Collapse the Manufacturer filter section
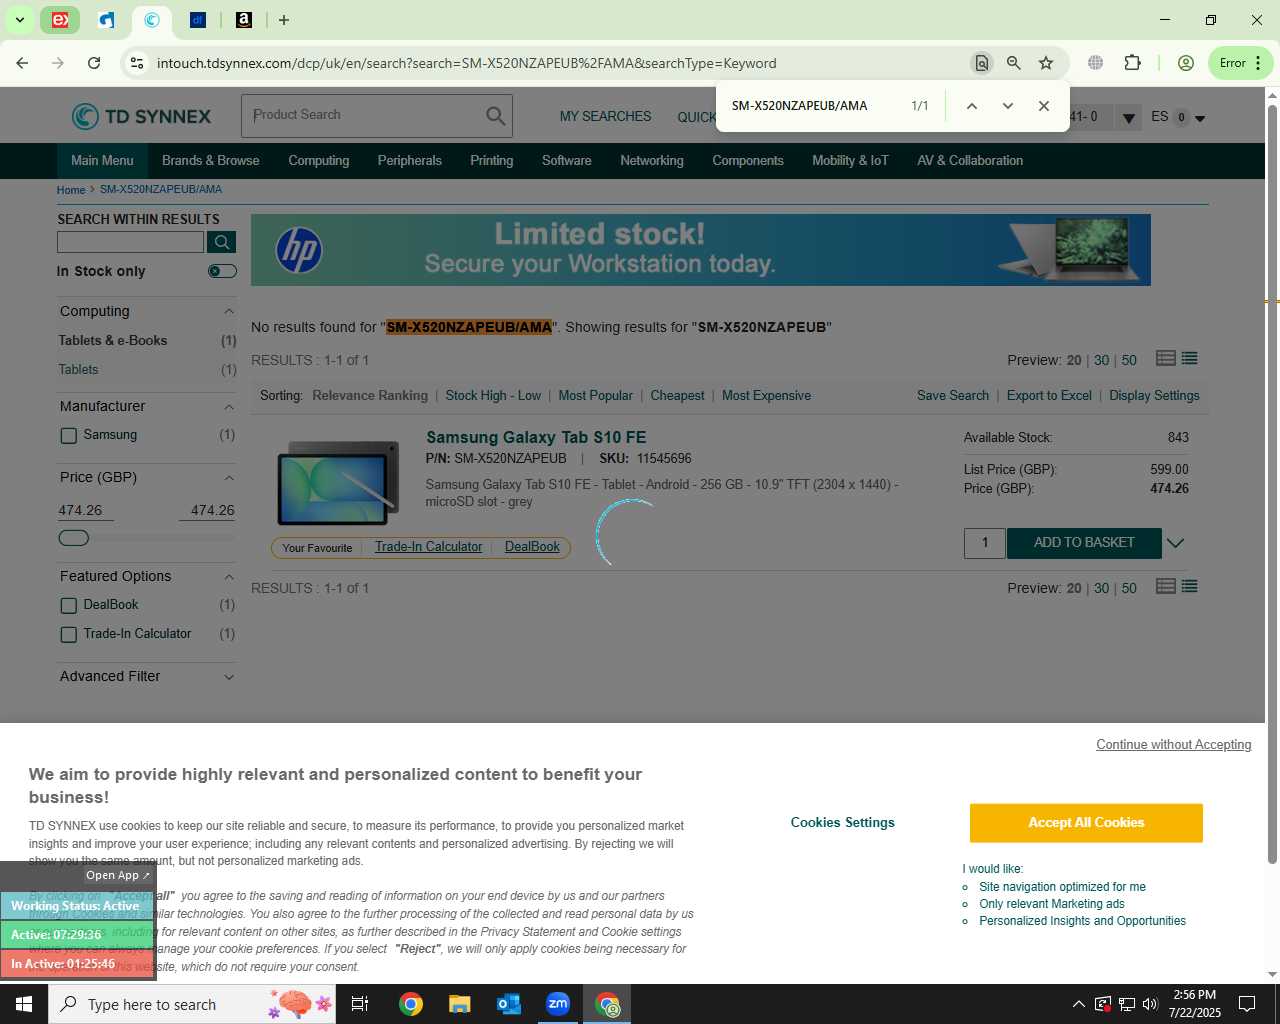Screen dimensions: 1280x1024 (229, 407)
